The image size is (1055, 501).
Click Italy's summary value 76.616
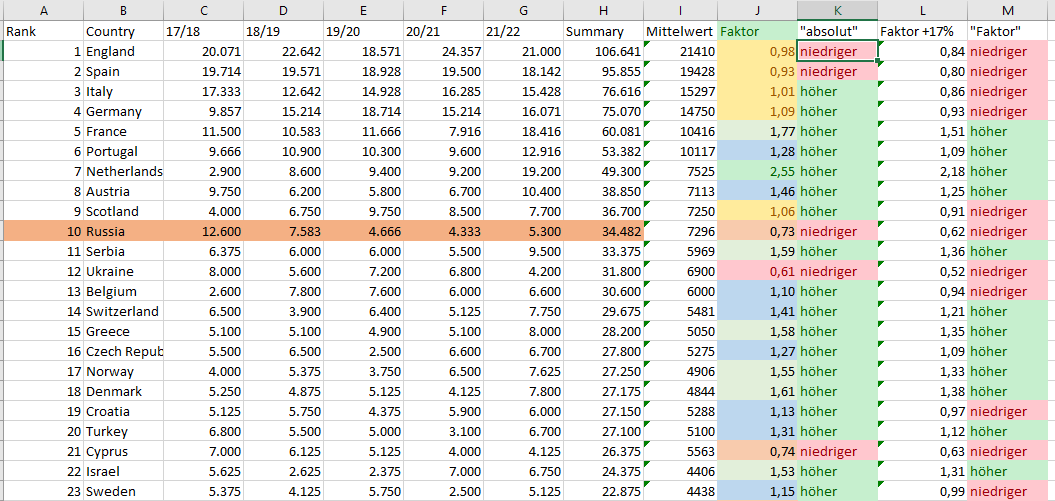tap(604, 91)
